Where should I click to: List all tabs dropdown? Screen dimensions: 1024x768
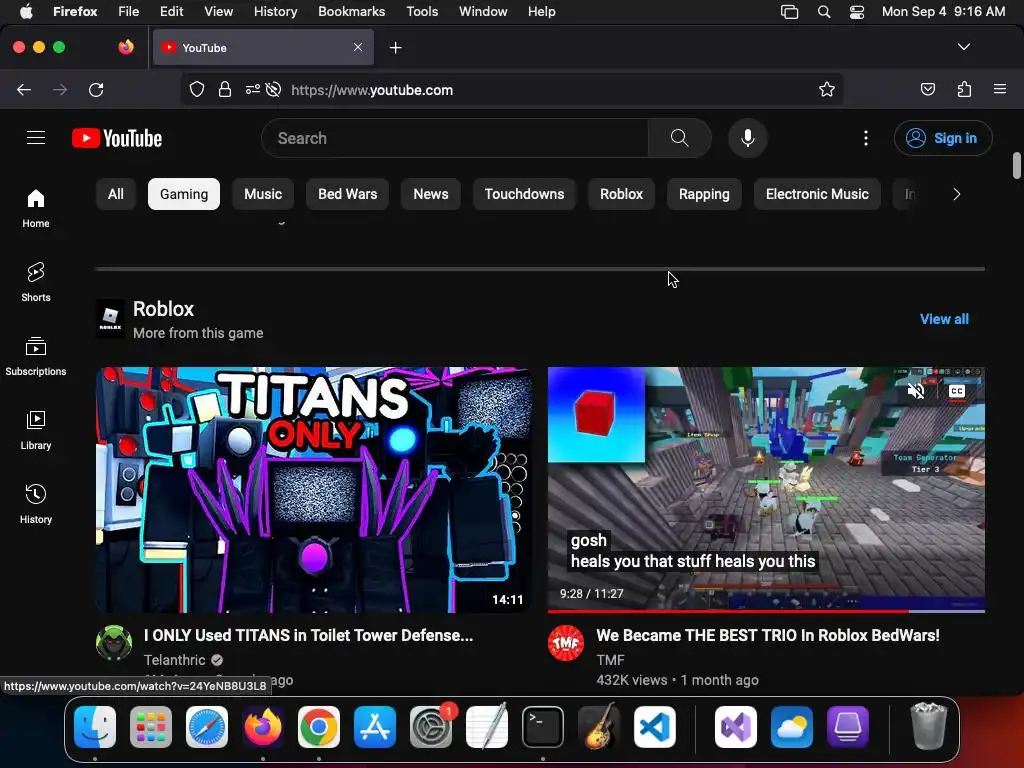(x=963, y=47)
